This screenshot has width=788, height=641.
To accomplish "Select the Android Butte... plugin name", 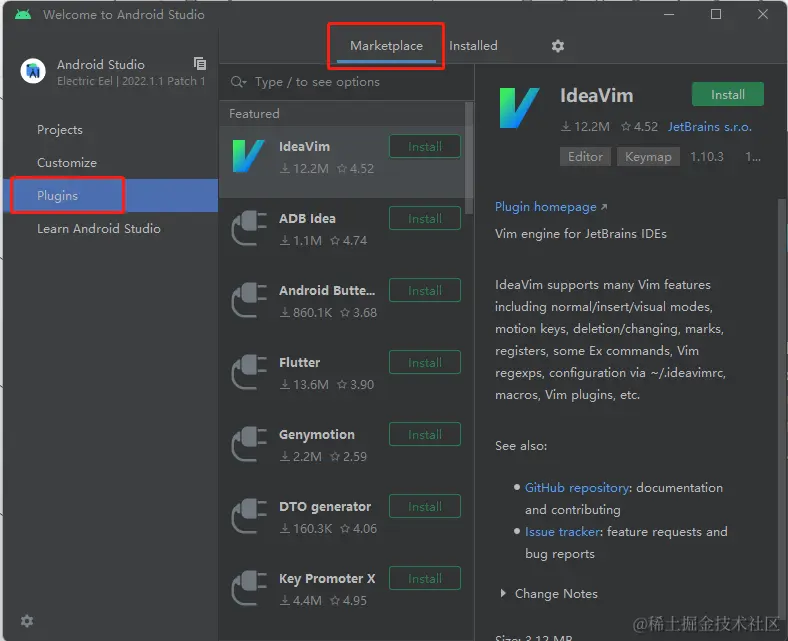I will (327, 290).
